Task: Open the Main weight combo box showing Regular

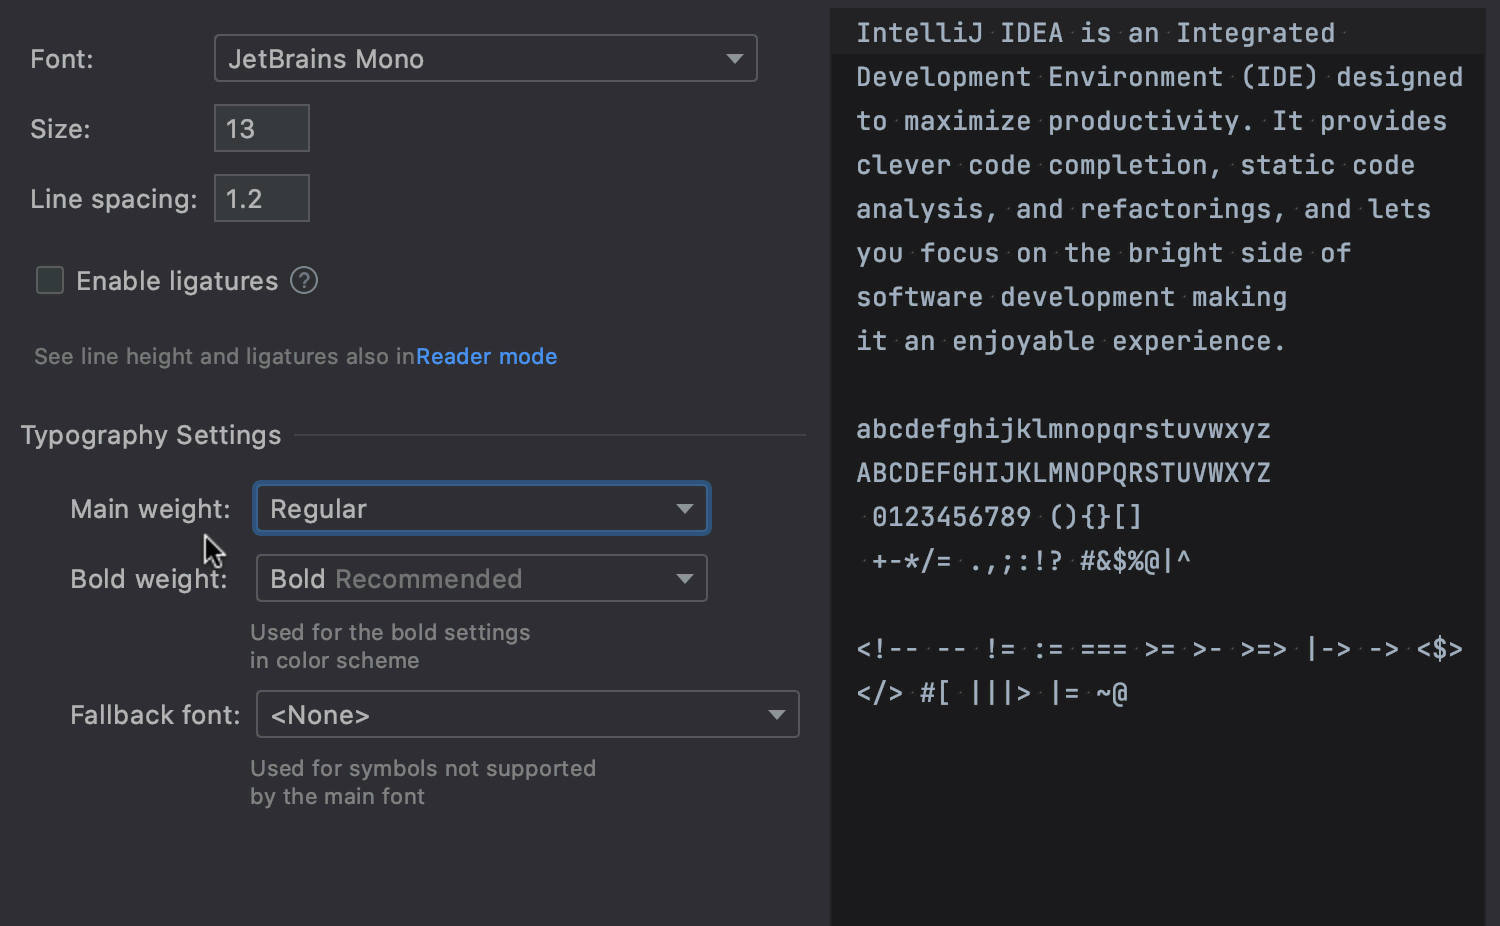Action: [481, 508]
